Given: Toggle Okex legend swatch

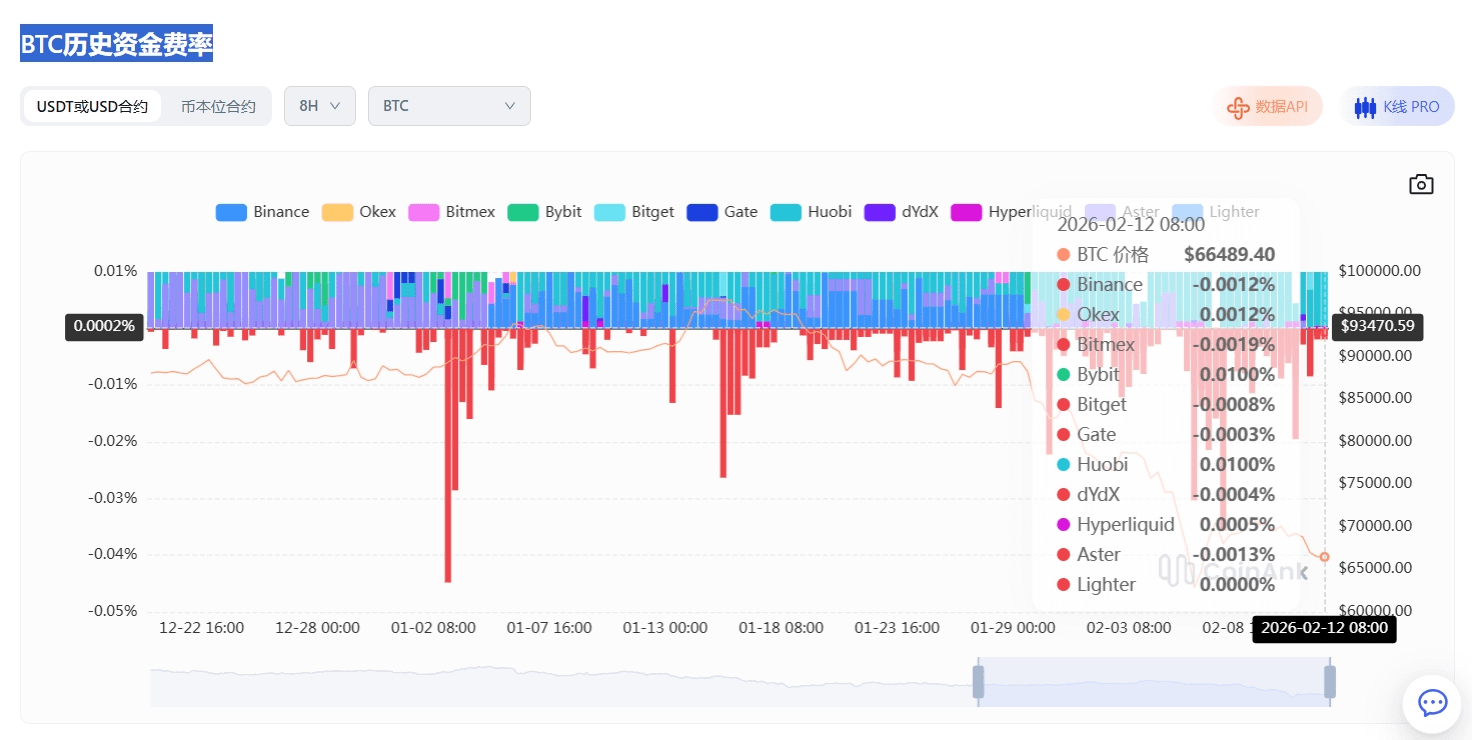Looking at the screenshot, I should [x=337, y=212].
